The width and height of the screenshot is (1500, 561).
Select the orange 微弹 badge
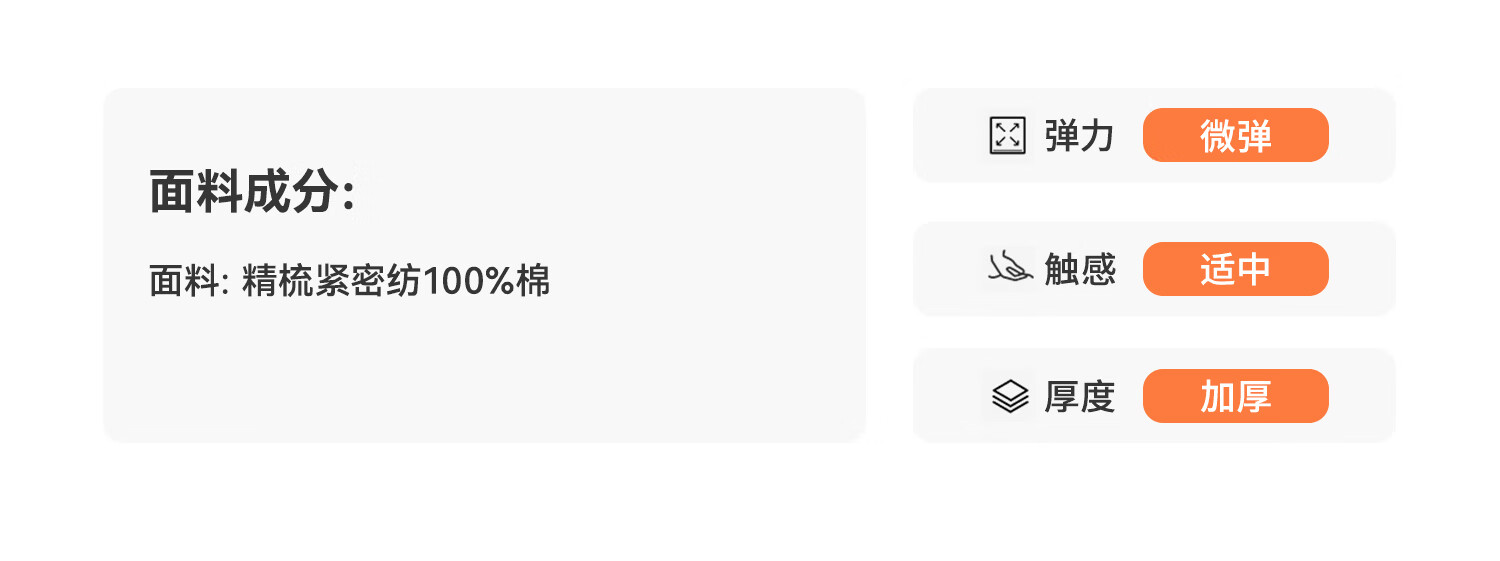click(1235, 136)
